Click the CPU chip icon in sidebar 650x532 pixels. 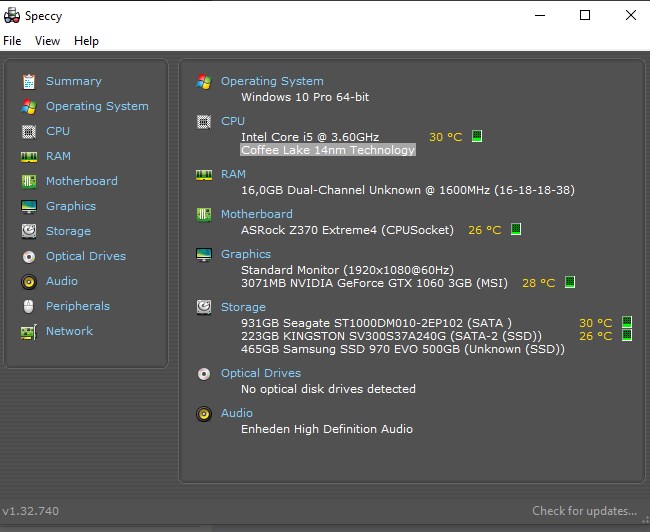(x=29, y=132)
